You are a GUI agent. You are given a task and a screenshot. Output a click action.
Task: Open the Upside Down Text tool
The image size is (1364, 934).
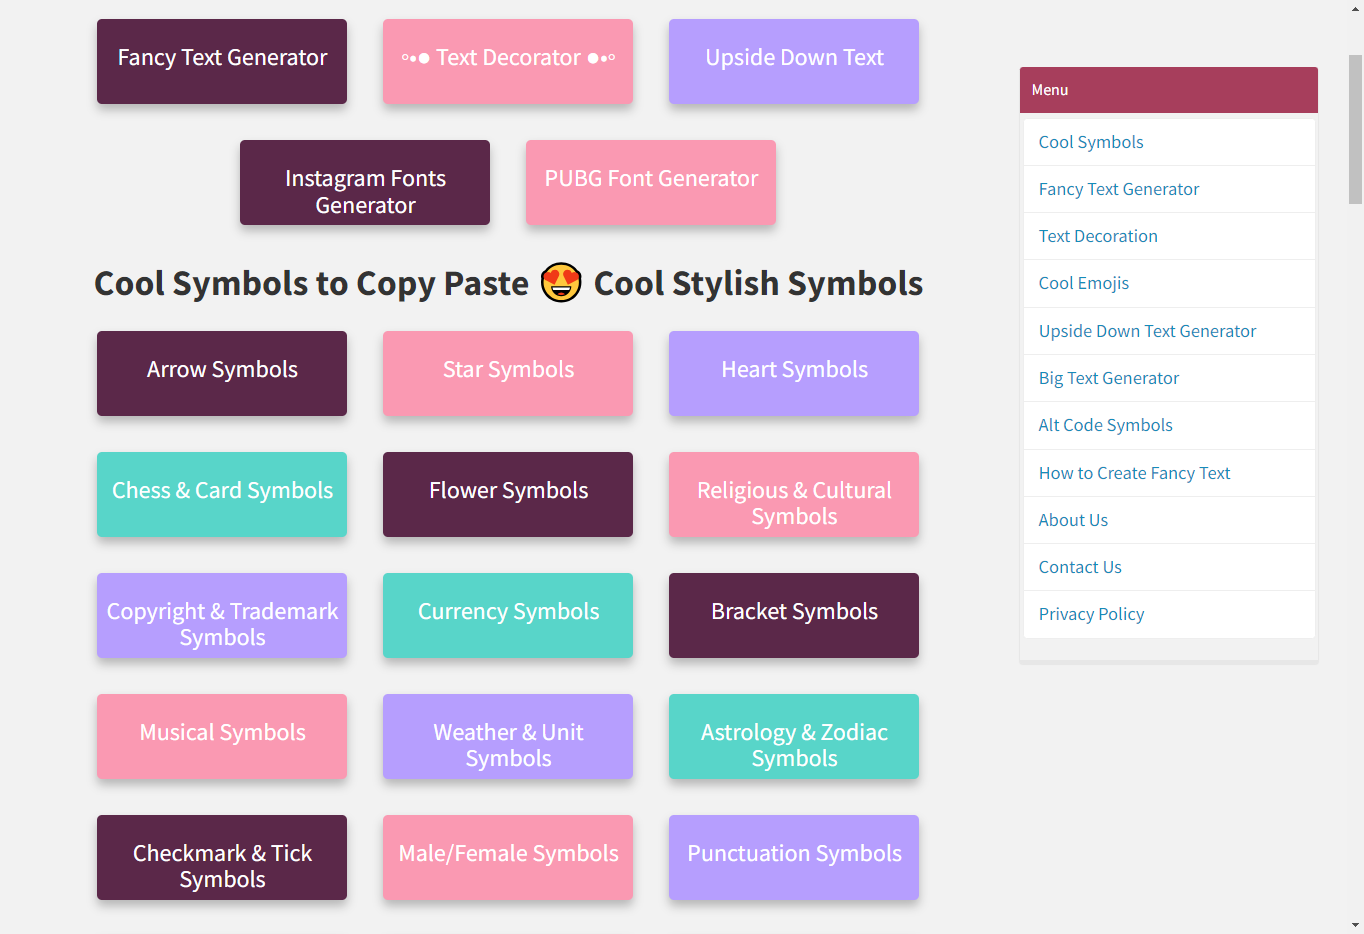[794, 60]
